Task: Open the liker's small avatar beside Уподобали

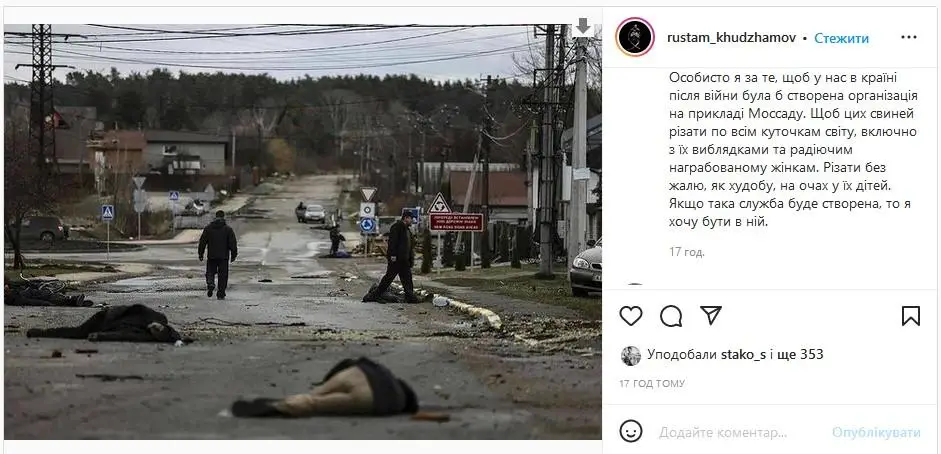Action: (631, 356)
